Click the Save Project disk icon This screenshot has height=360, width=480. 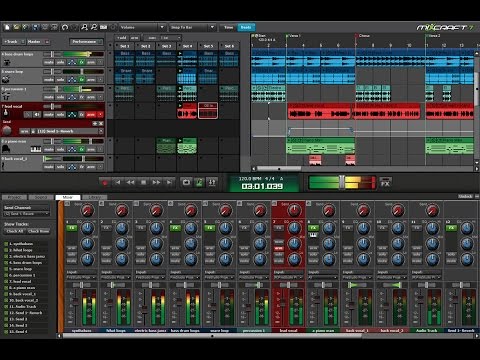(35, 27)
